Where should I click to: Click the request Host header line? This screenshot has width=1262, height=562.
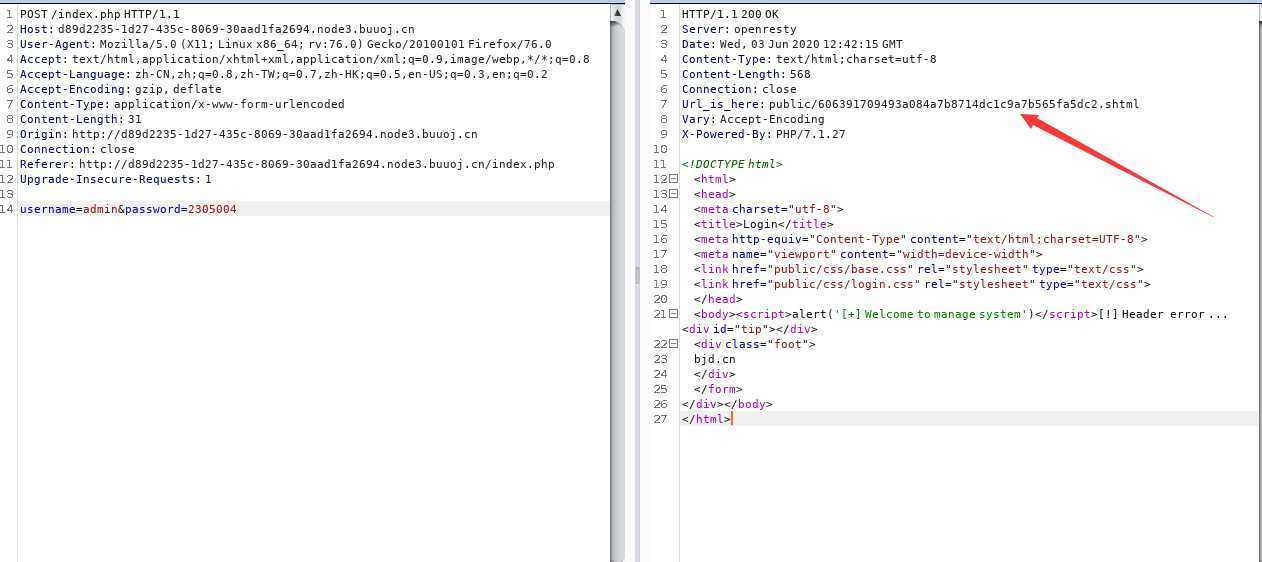click(x=217, y=29)
